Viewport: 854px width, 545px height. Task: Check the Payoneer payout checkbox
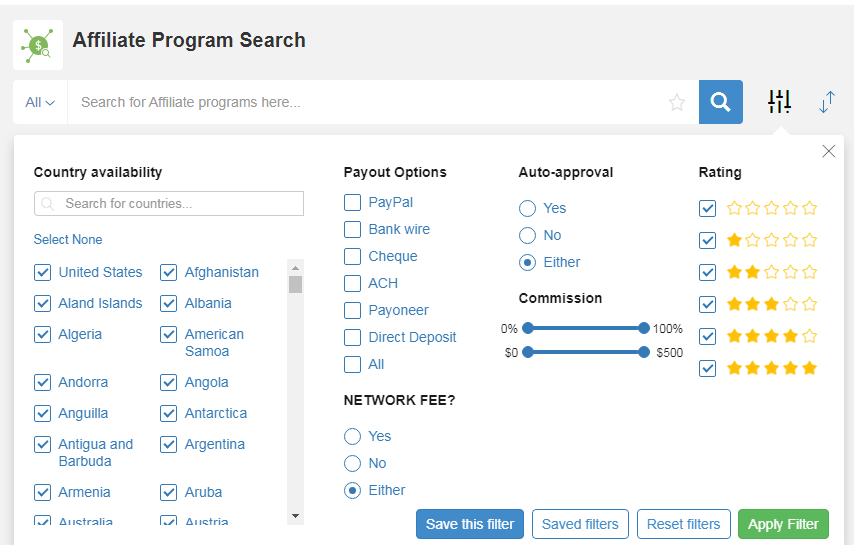point(352,310)
